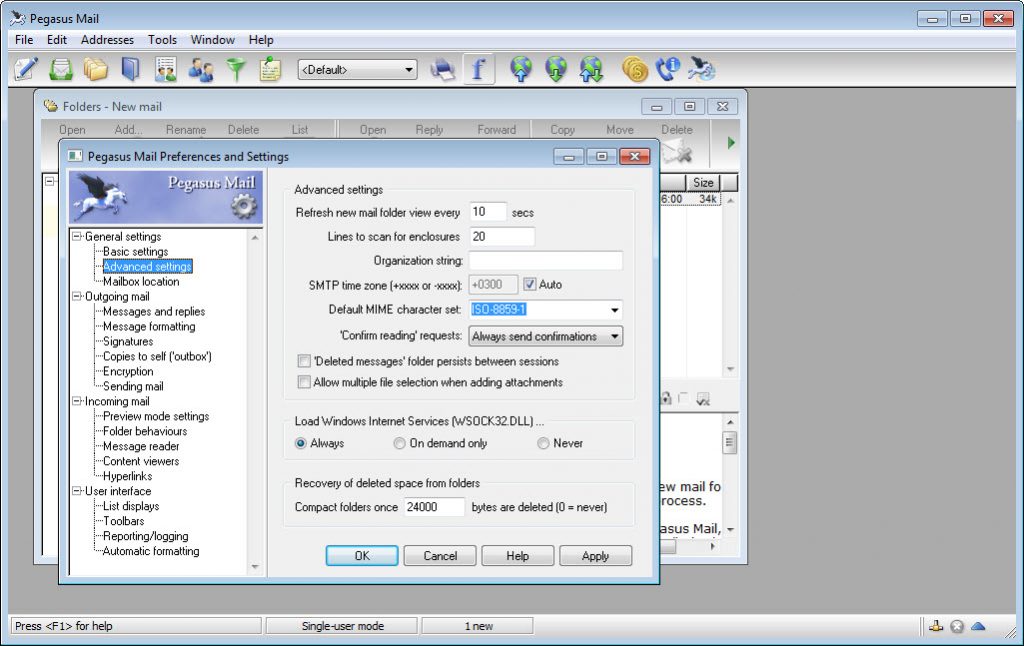Open the distribution lists icon
The image size is (1024, 646).
pyautogui.click(x=166, y=69)
